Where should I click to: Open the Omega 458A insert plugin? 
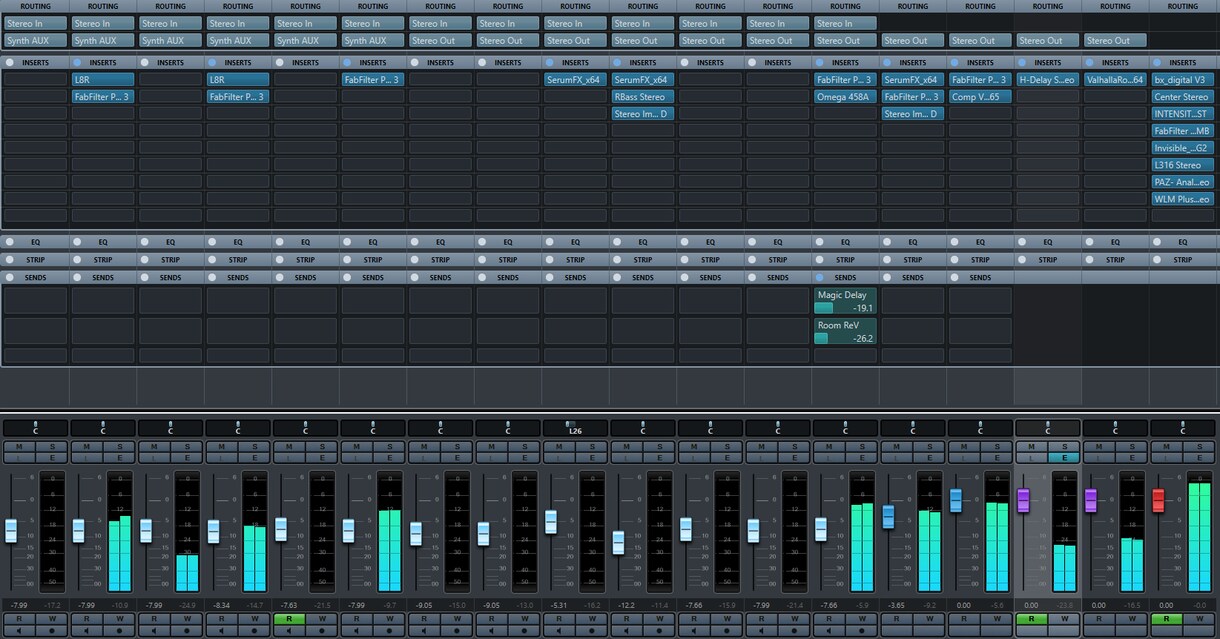pos(845,97)
